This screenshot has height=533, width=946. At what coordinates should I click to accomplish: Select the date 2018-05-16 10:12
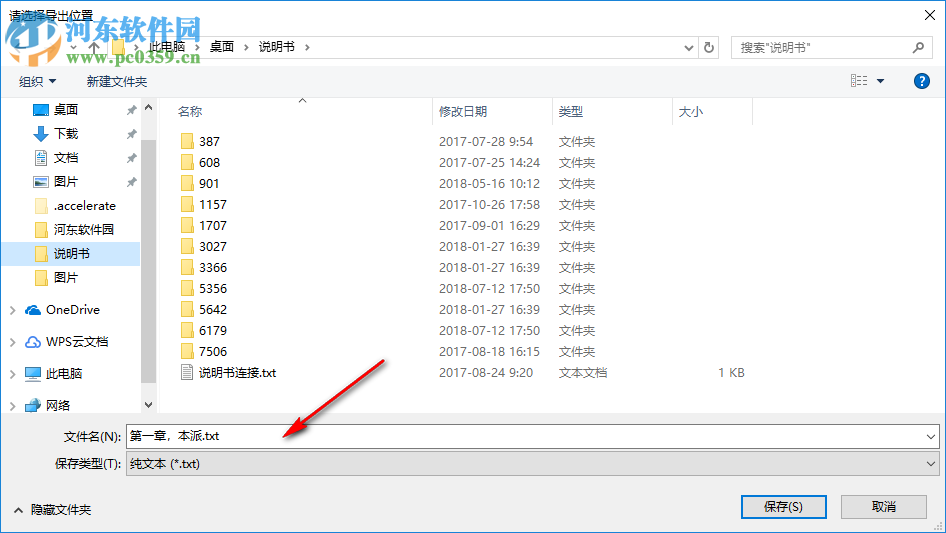pyautogui.click(x=489, y=184)
